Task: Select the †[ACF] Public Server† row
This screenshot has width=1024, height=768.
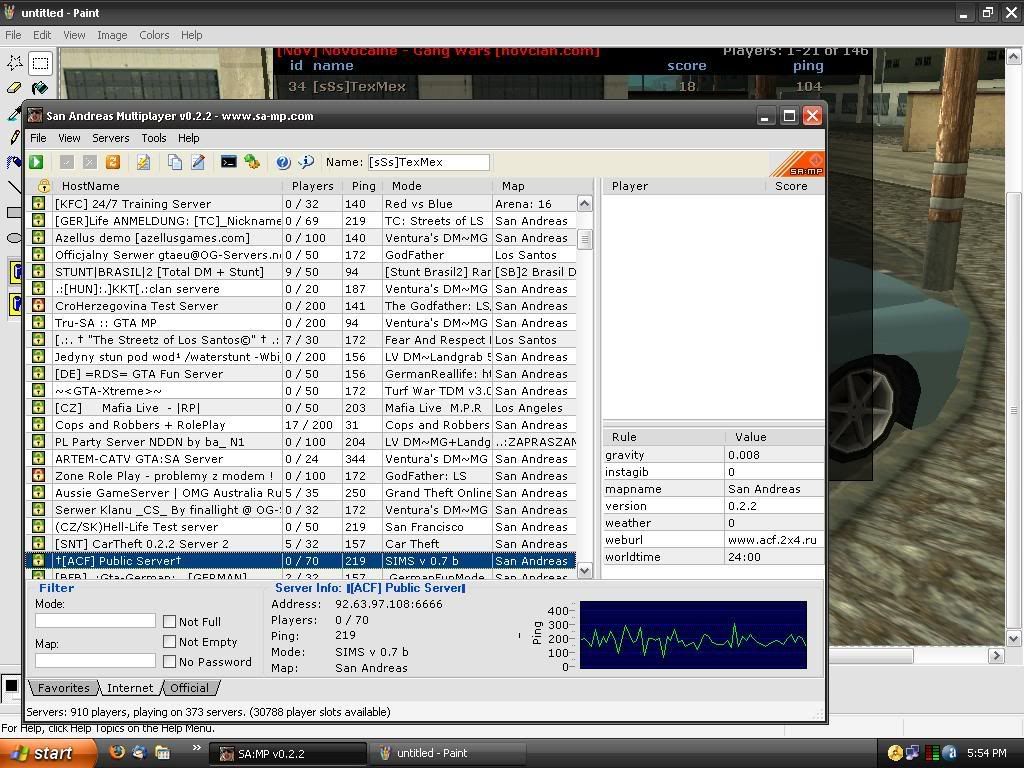Action: pos(300,560)
